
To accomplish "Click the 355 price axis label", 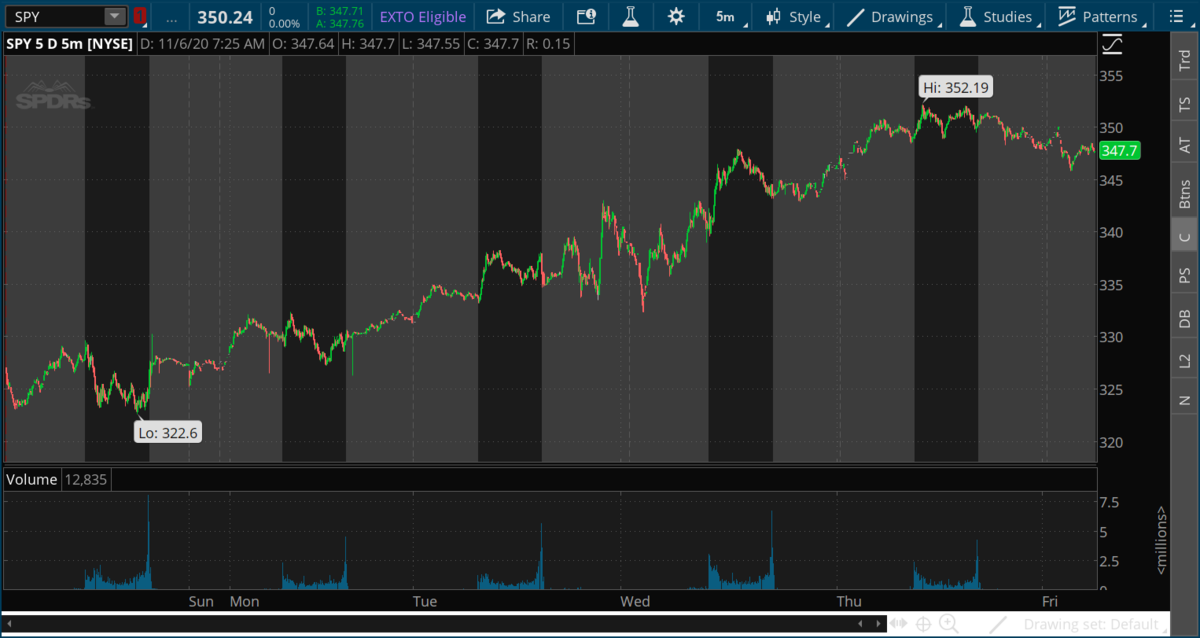I will [x=1112, y=76].
